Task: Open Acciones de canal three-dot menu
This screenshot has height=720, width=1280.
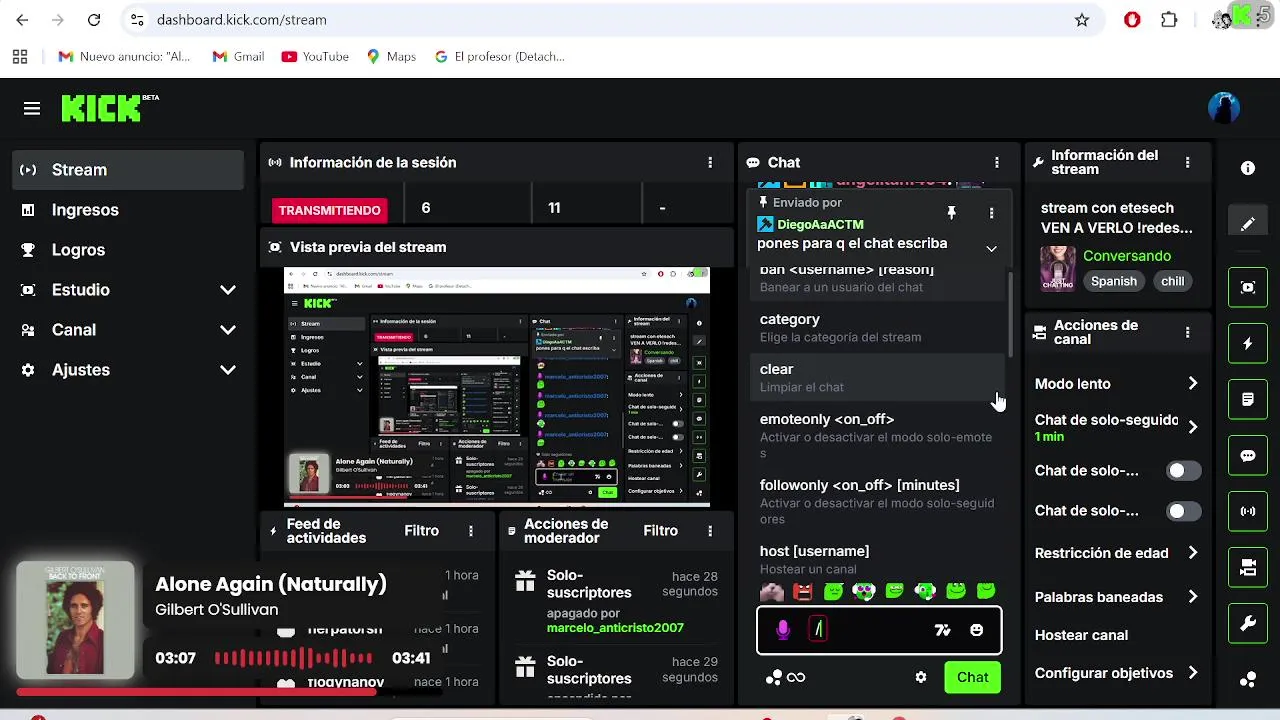Action: pyautogui.click(x=1187, y=332)
